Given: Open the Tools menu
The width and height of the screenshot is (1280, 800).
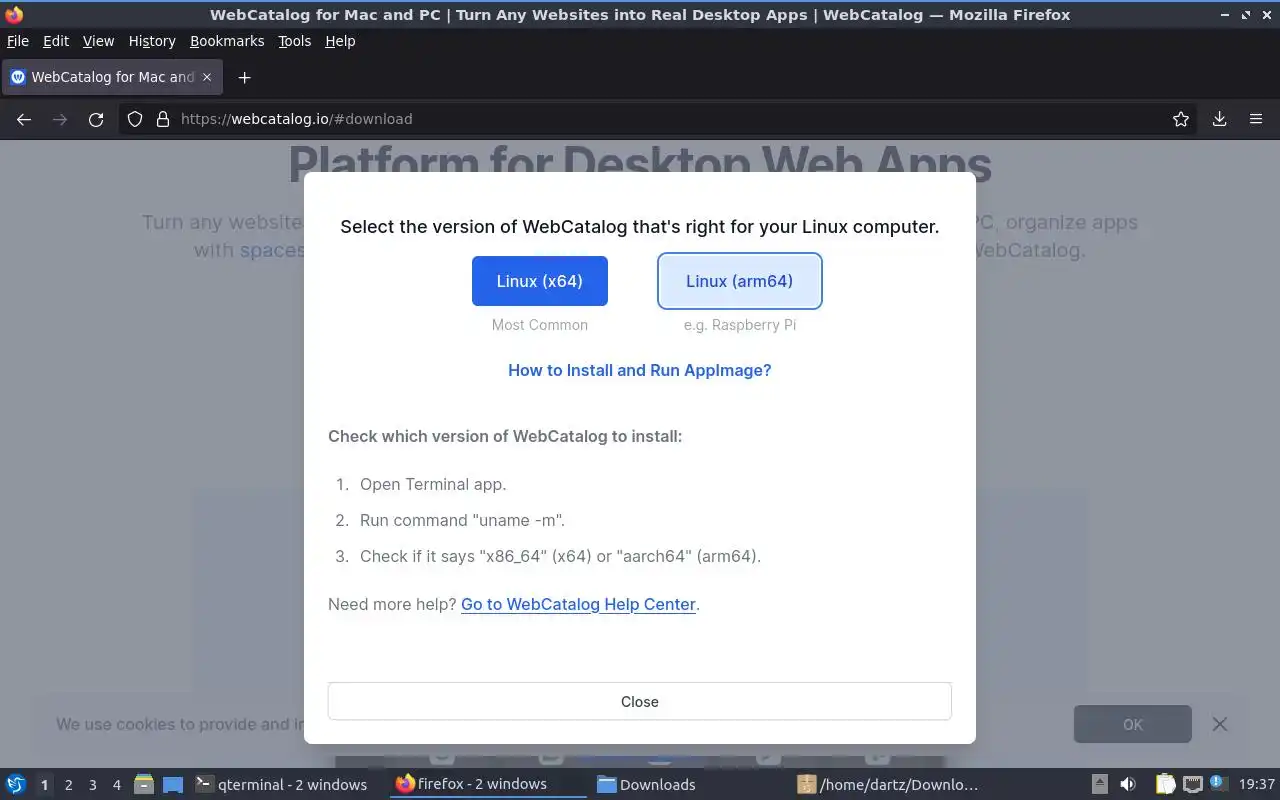Looking at the screenshot, I should [x=295, y=41].
